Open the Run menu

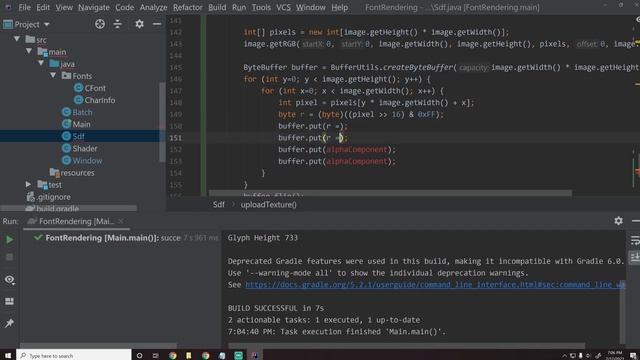pos(239,7)
